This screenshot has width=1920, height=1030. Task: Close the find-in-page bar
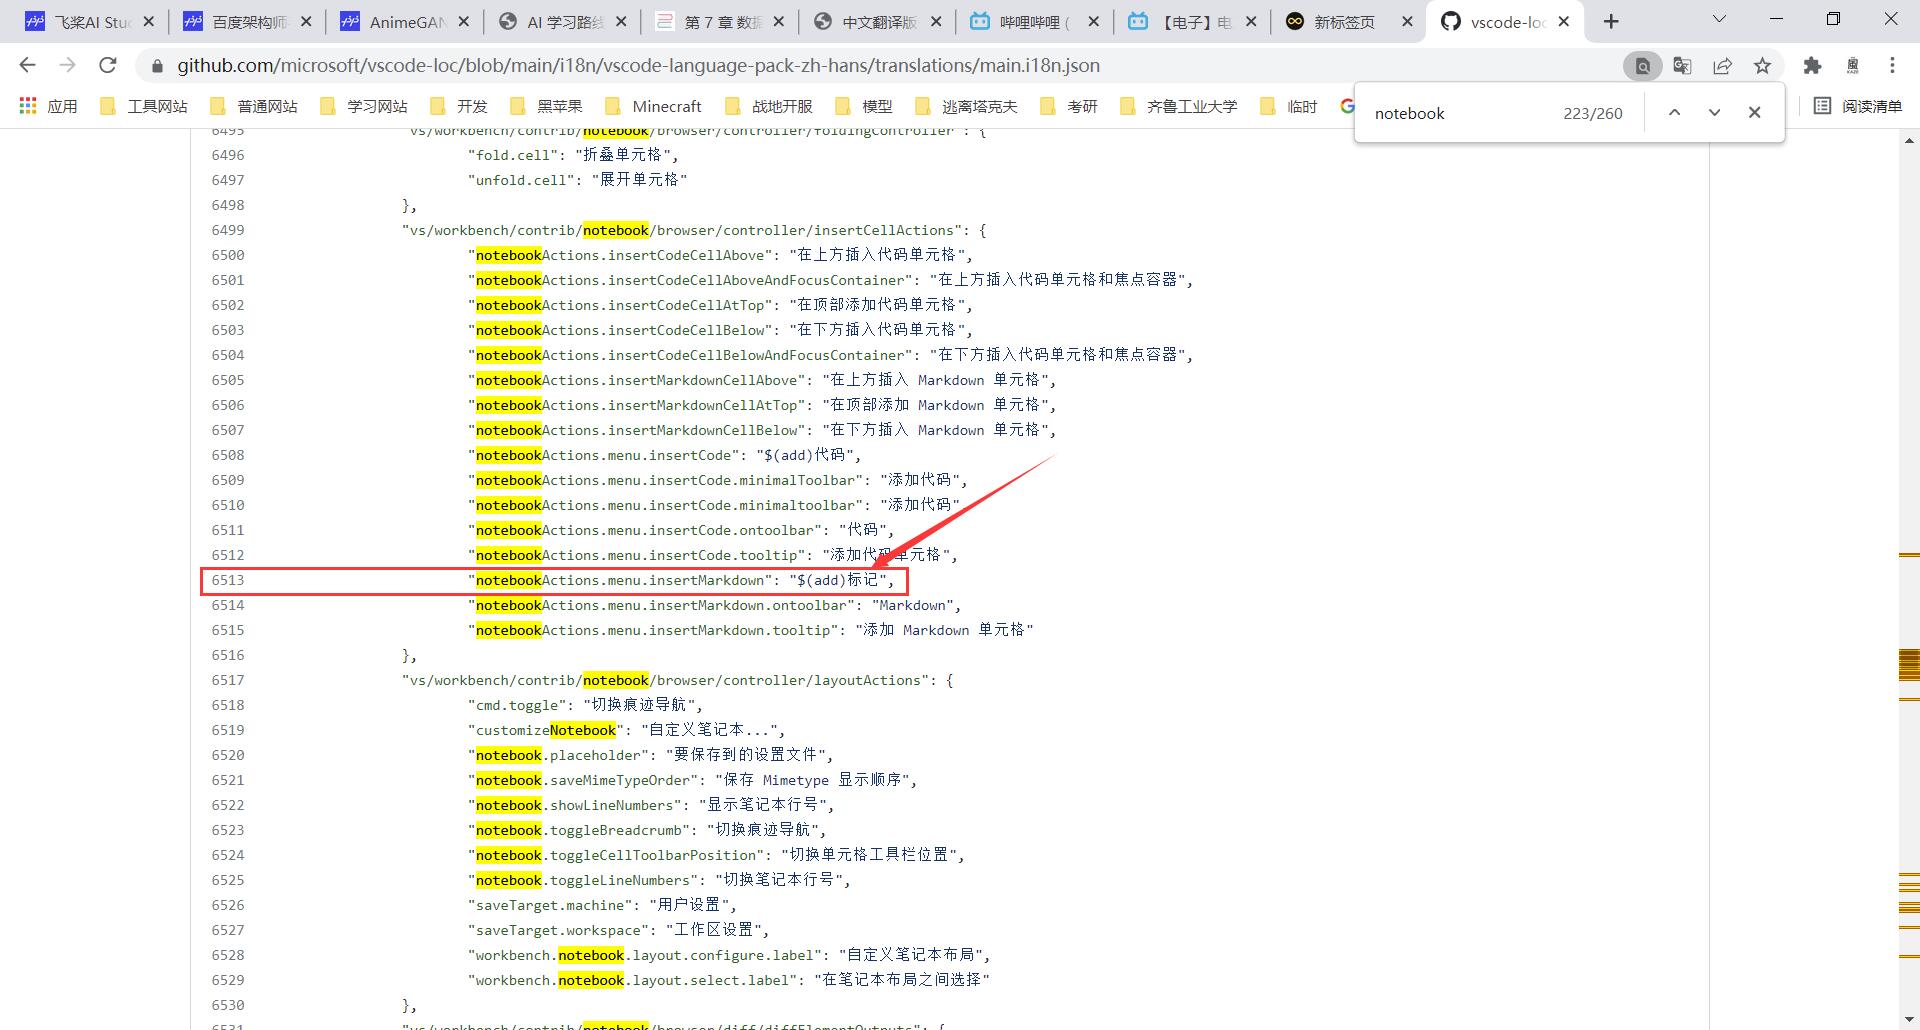[1755, 112]
